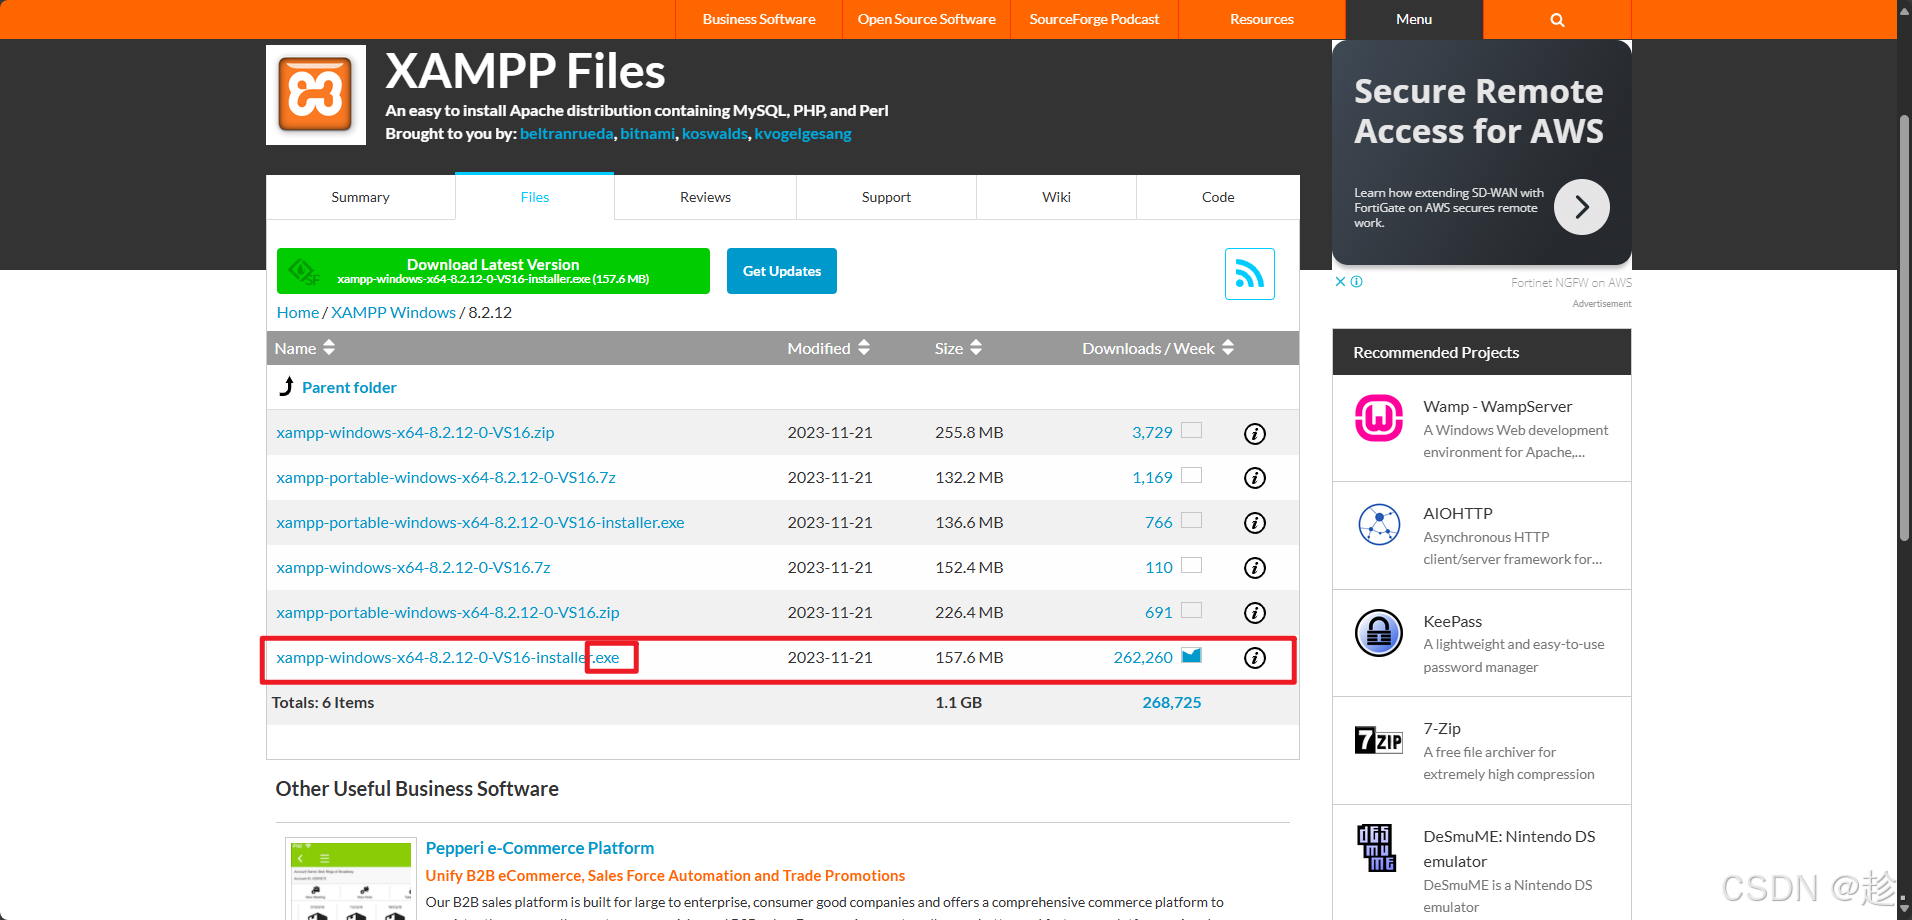Open the Open Source Software menu
The height and width of the screenshot is (920, 1912).
click(x=926, y=19)
